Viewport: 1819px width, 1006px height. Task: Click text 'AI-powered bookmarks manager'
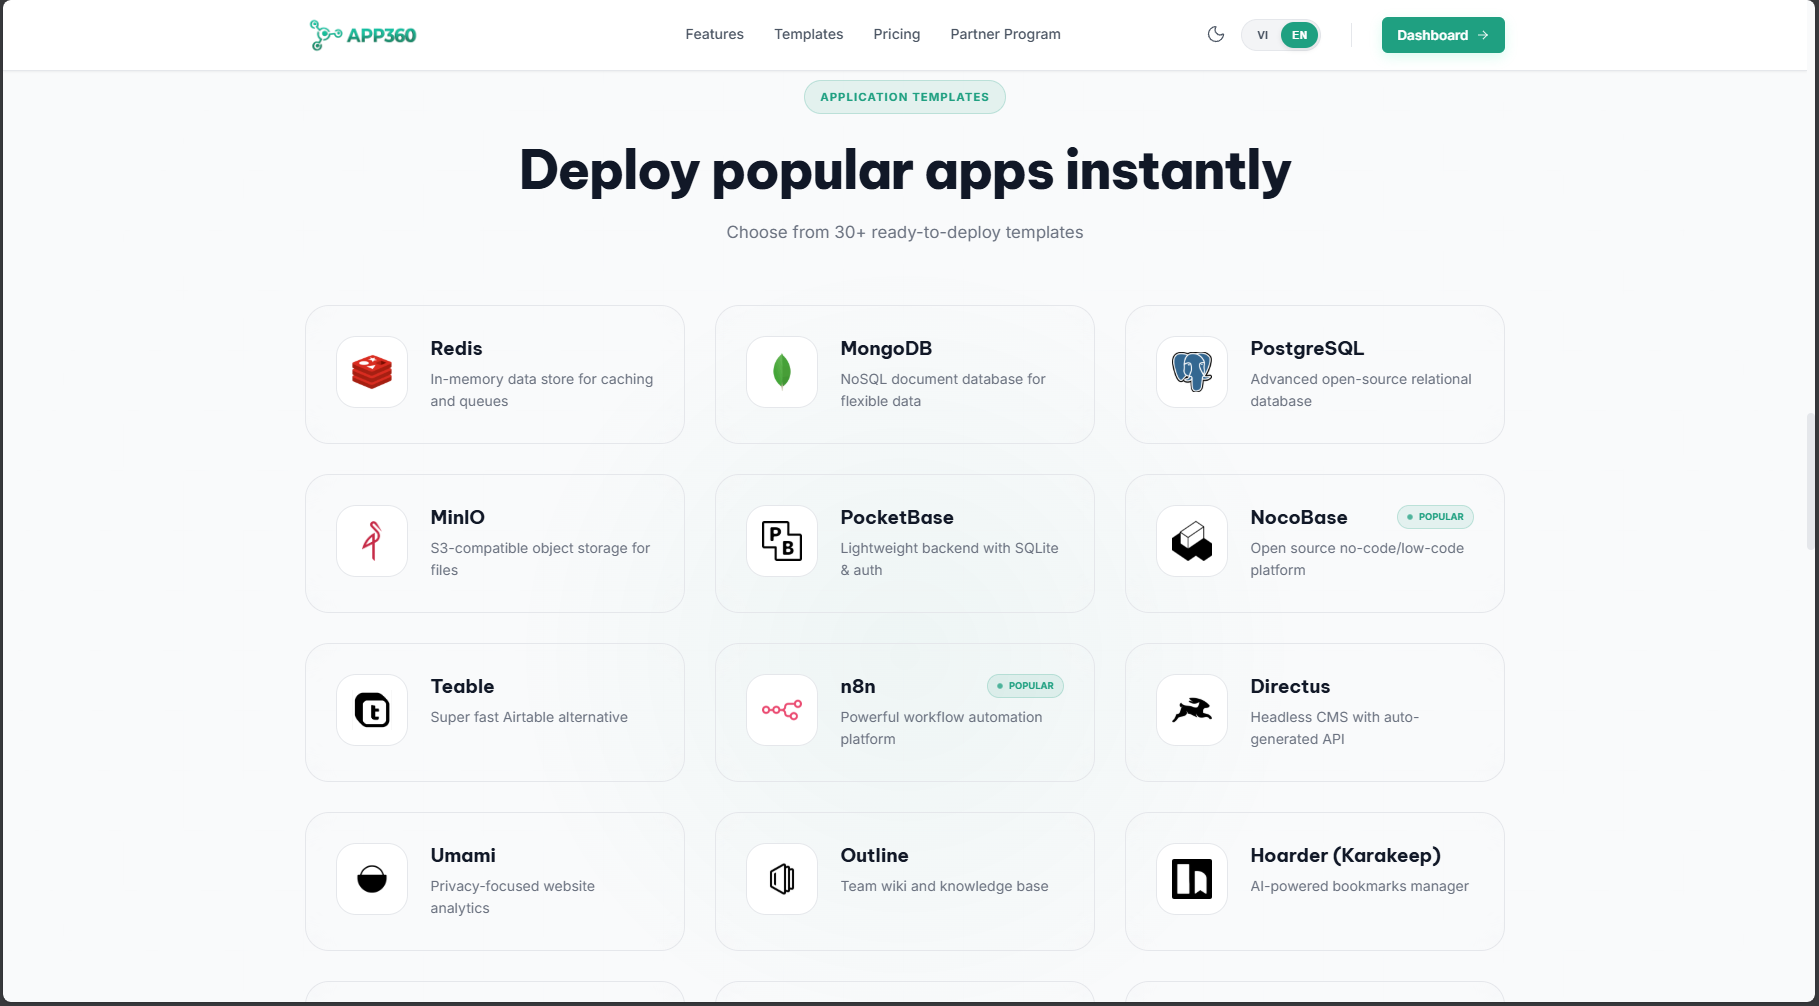[1360, 886]
